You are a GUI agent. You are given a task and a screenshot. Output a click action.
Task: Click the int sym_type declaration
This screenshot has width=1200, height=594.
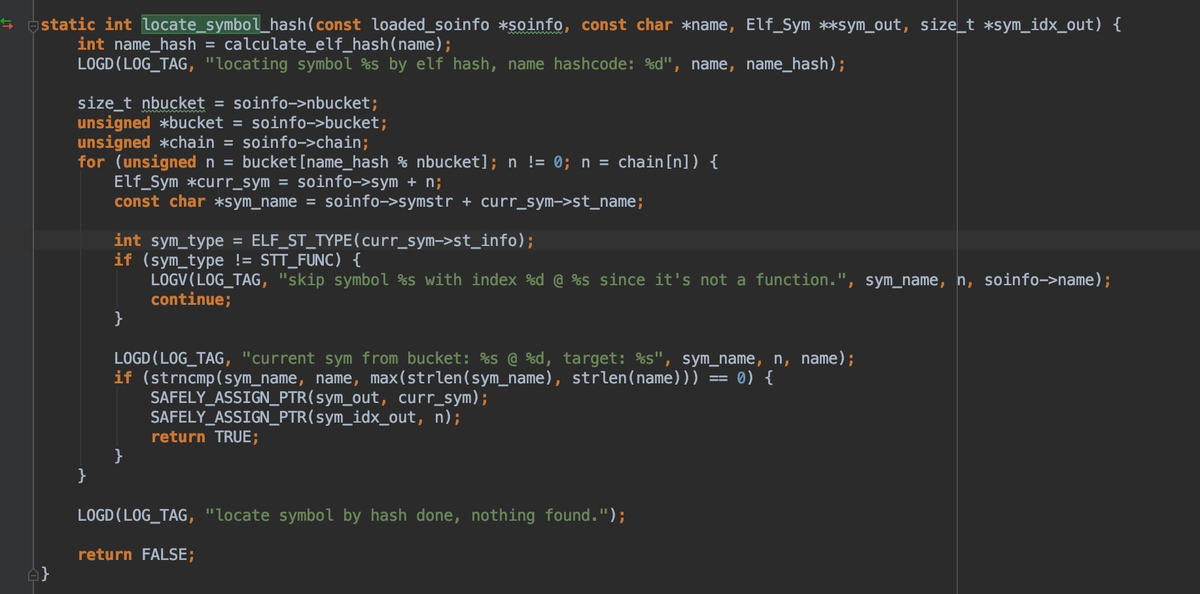pyautogui.click(x=169, y=241)
